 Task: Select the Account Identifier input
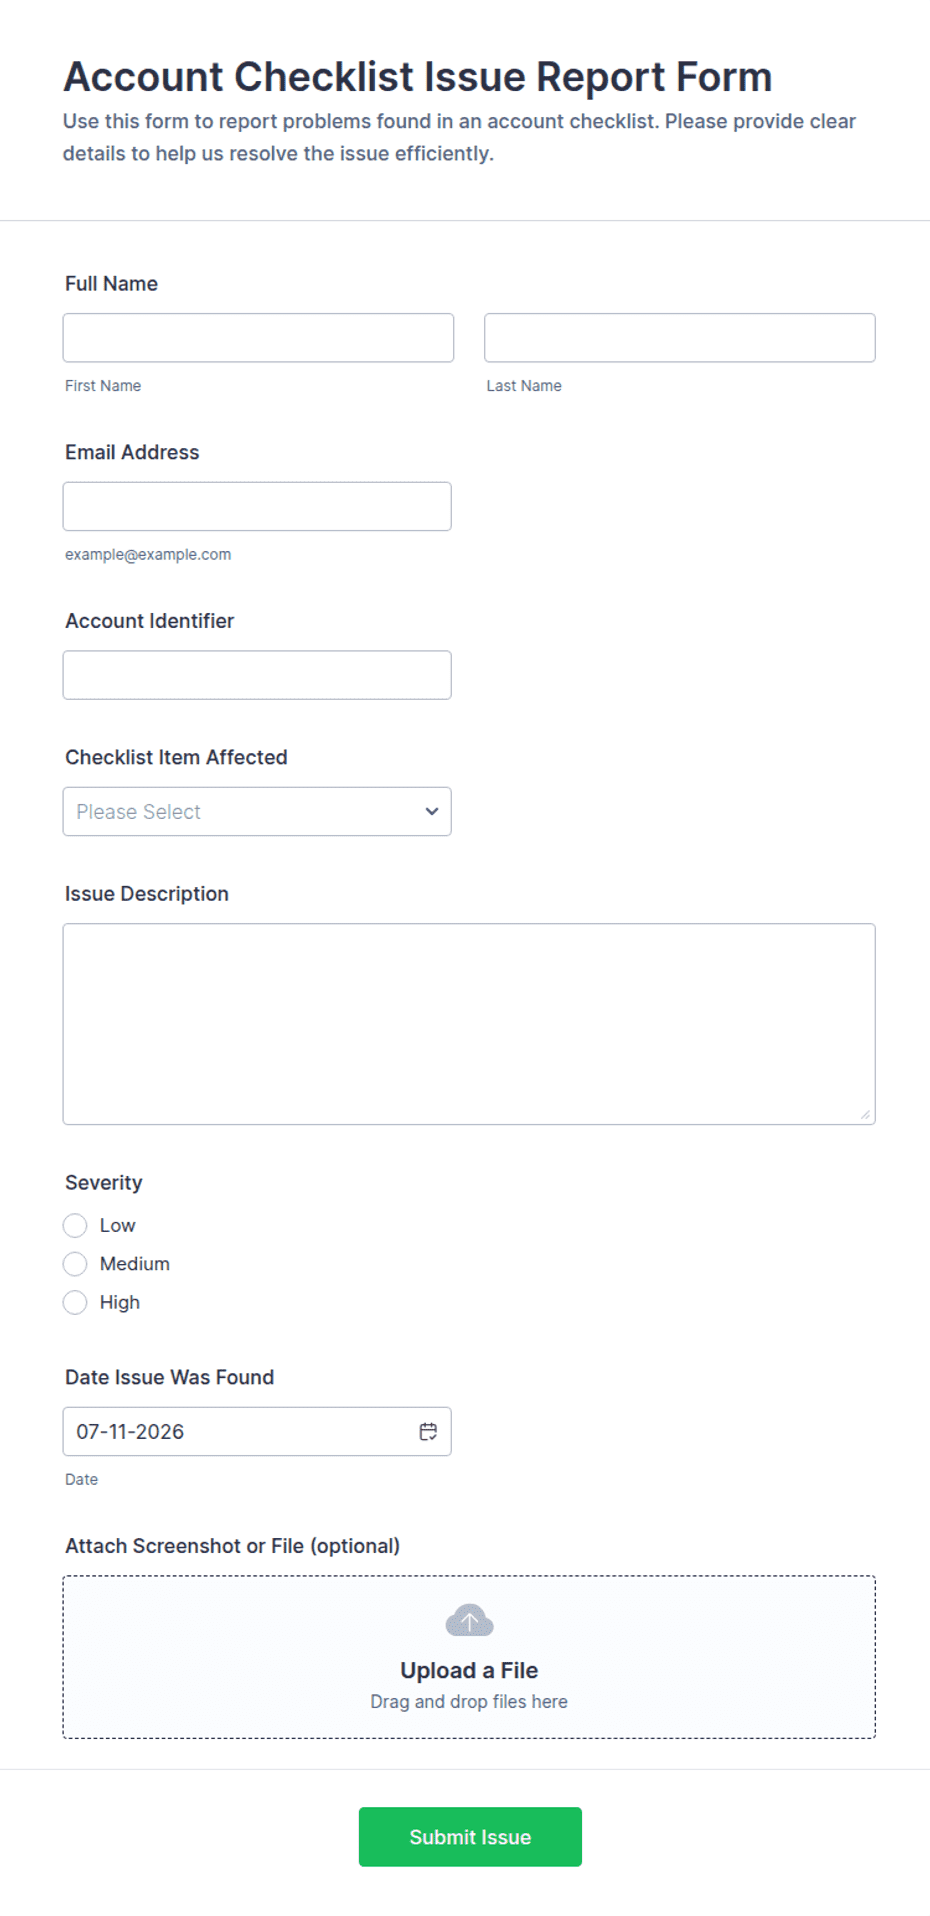tap(257, 675)
